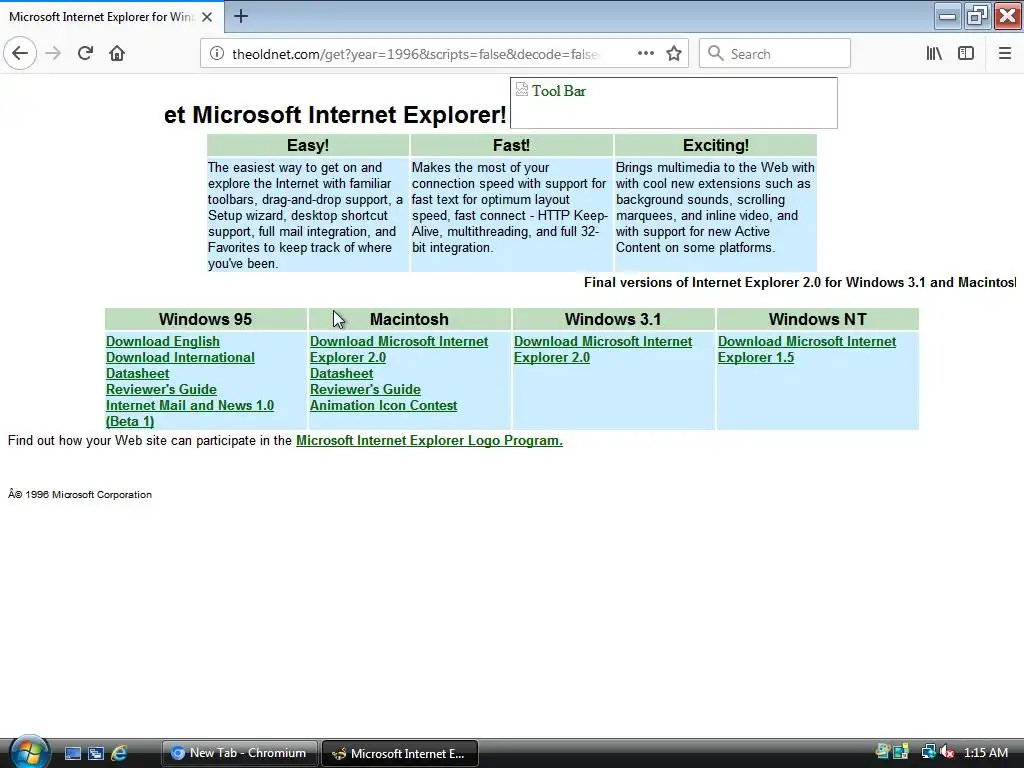1024x768 pixels.
Task: Click the Easy! heading
Action: pyautogui.click(x=308, y=145)
